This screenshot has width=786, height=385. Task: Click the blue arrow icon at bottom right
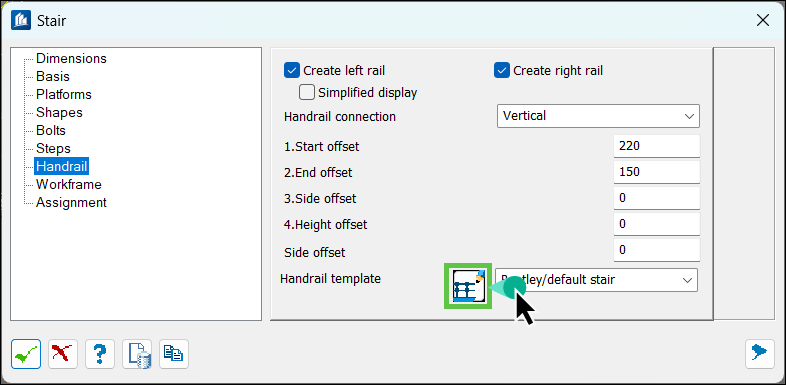[759, 354]
